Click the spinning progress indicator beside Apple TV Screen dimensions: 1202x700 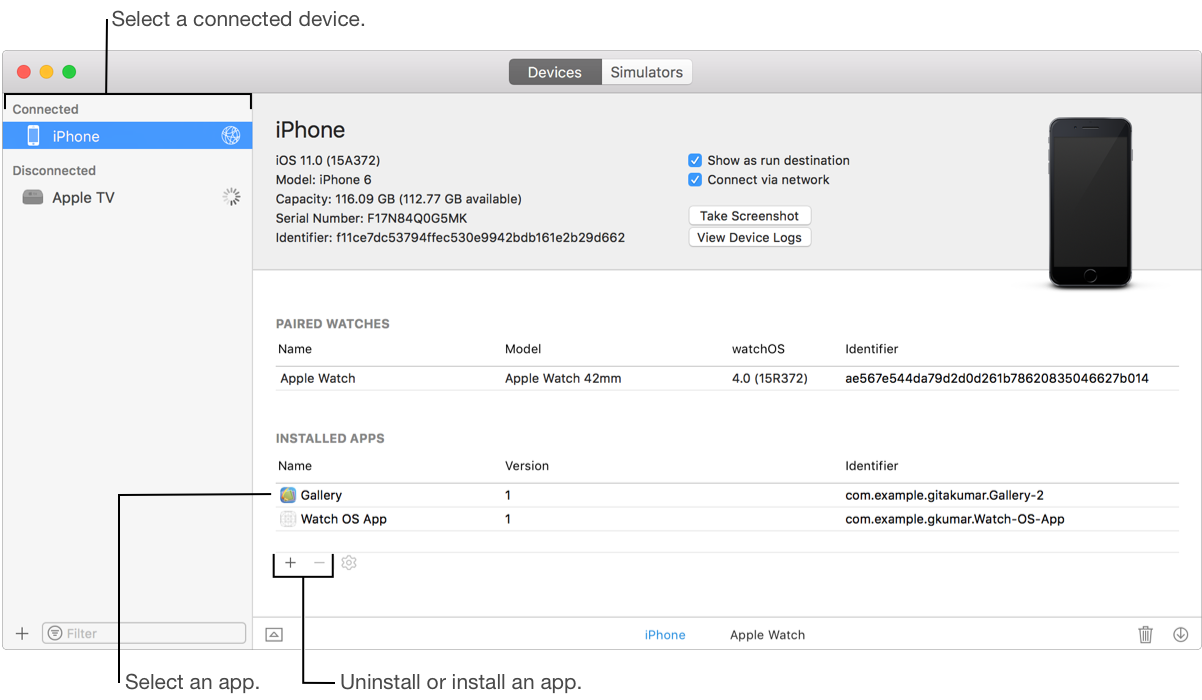tap(231, 197)
